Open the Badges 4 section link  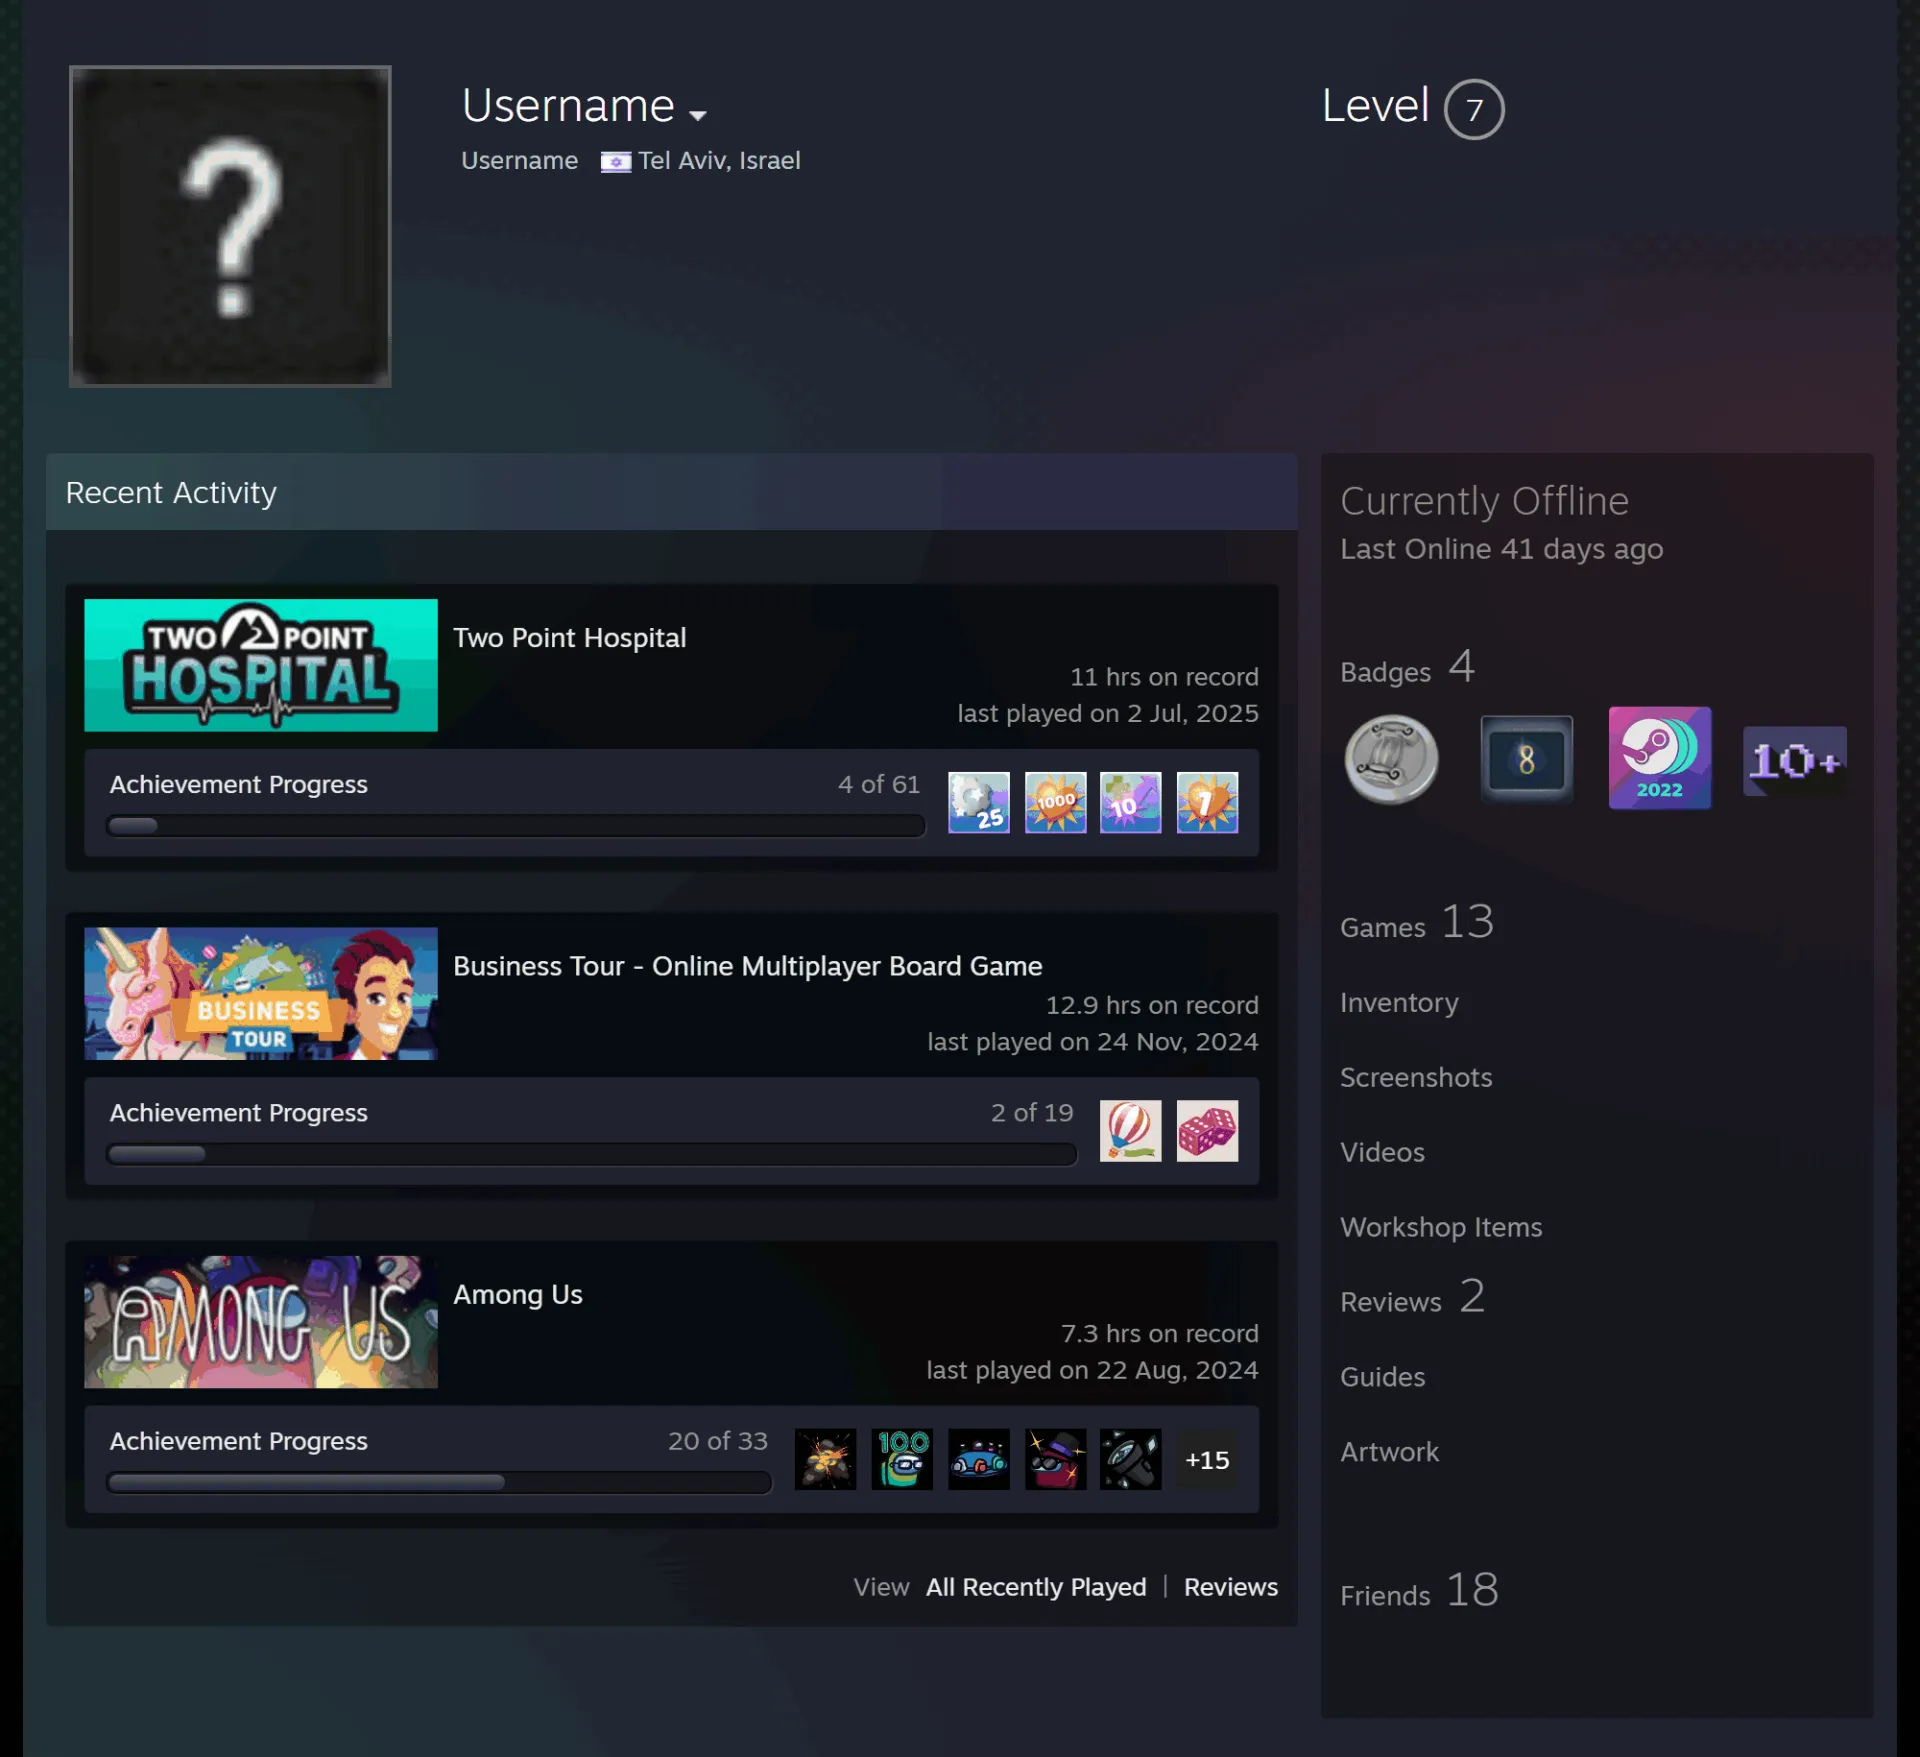coord(1408,668)
